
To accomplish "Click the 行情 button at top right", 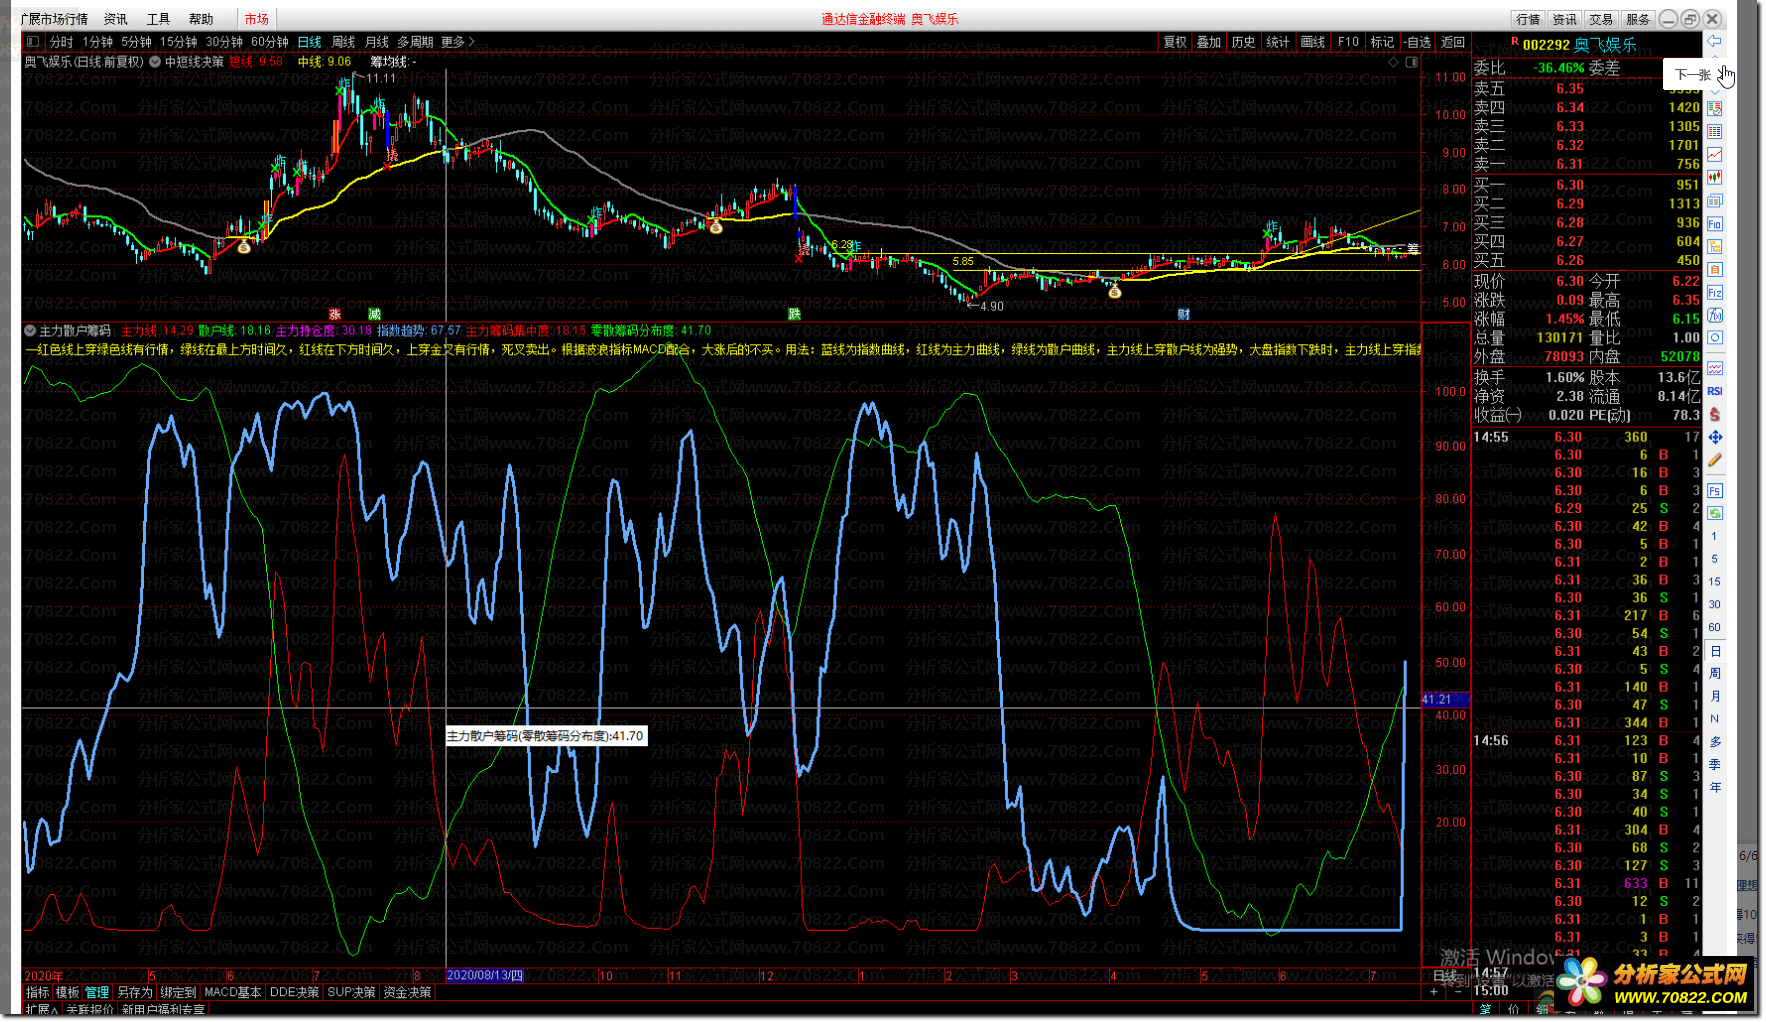I will click(x=1527, y=19).
